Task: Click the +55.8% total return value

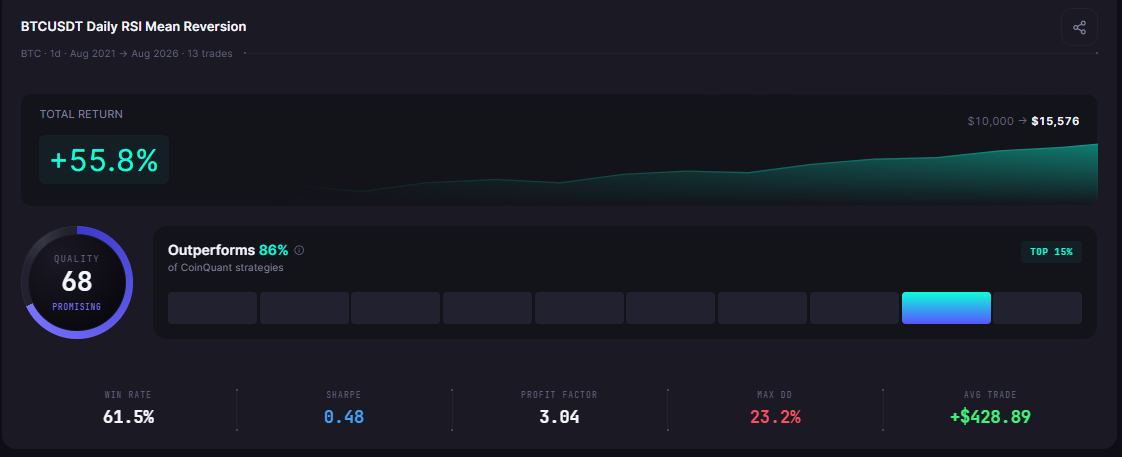Action: (104, 160)
